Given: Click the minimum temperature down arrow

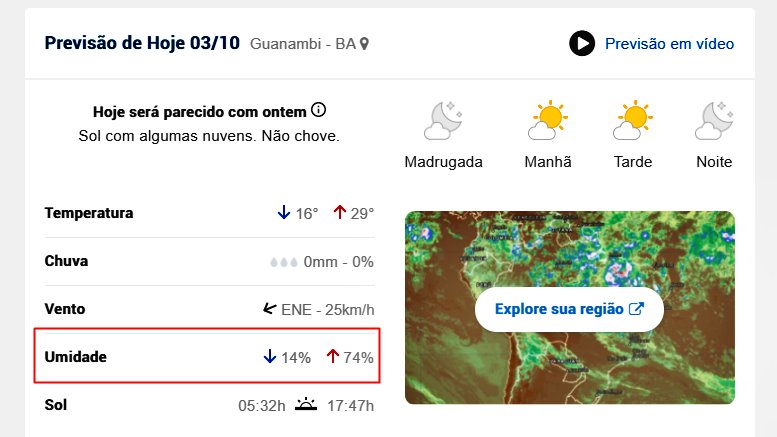Looking at the screenshot, I should click(284, 213).
